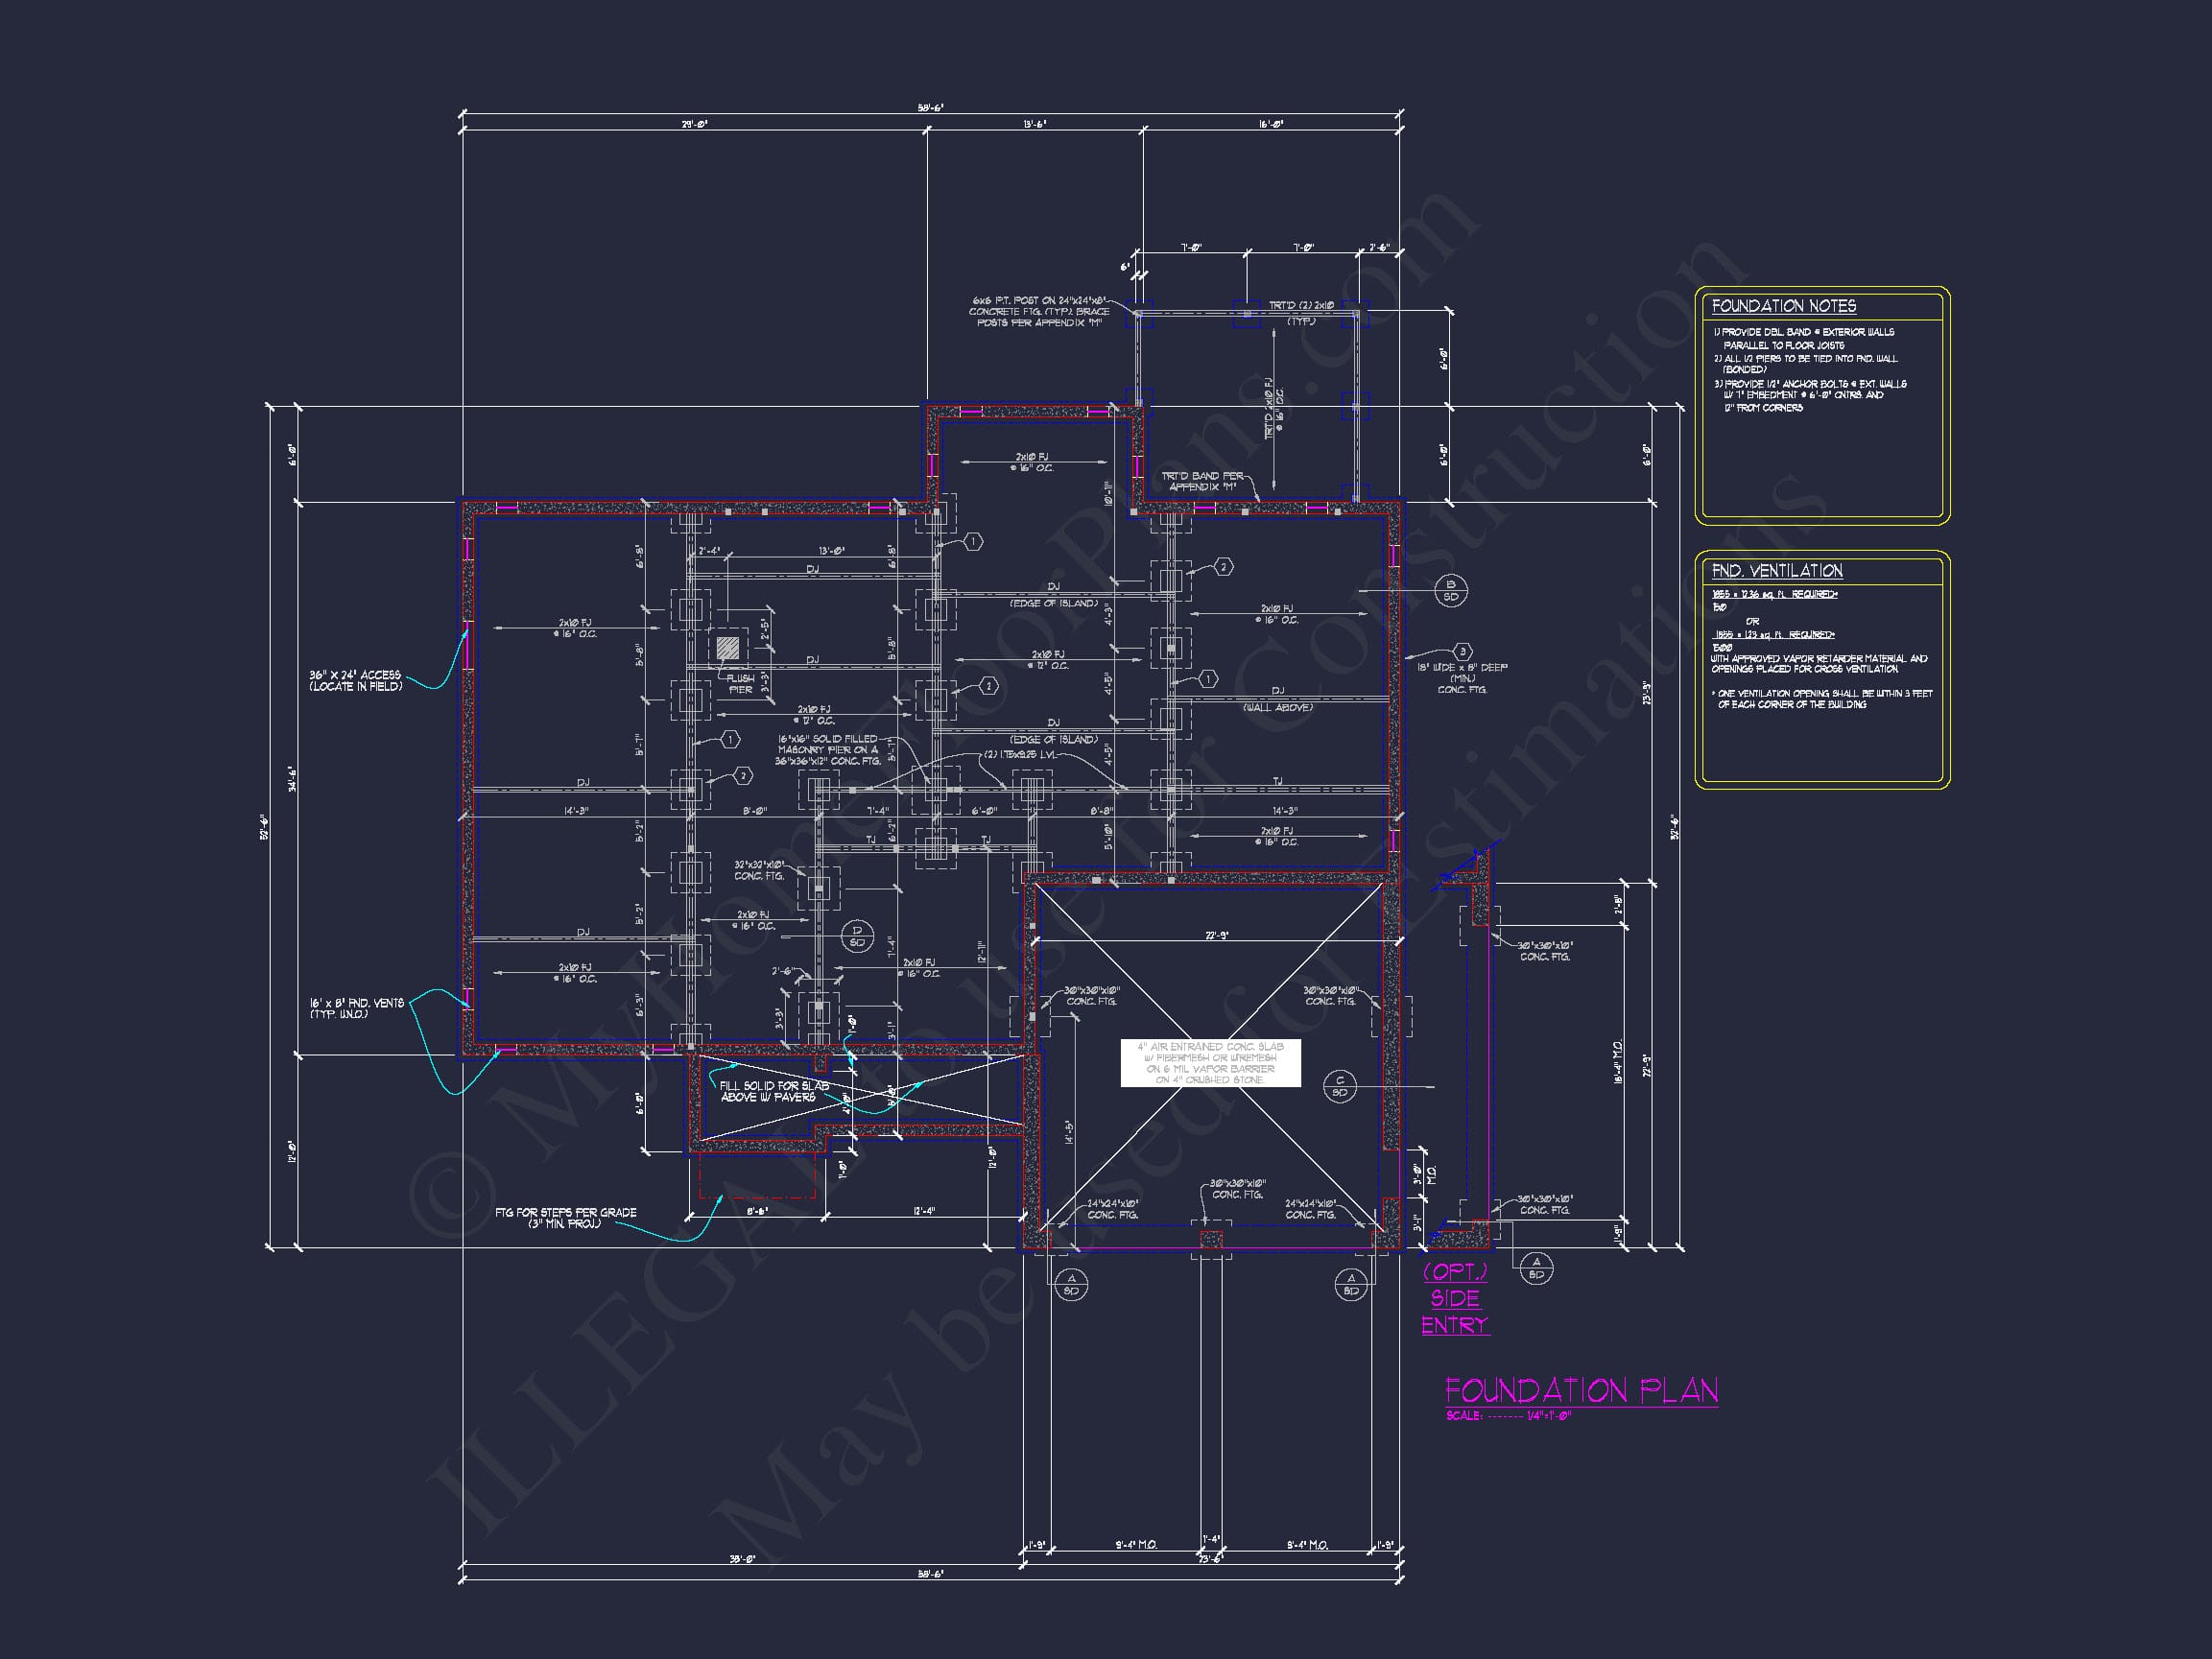Select the 'FLUSH PIER' label
2212x1659 pixels.
click(740, 684)
